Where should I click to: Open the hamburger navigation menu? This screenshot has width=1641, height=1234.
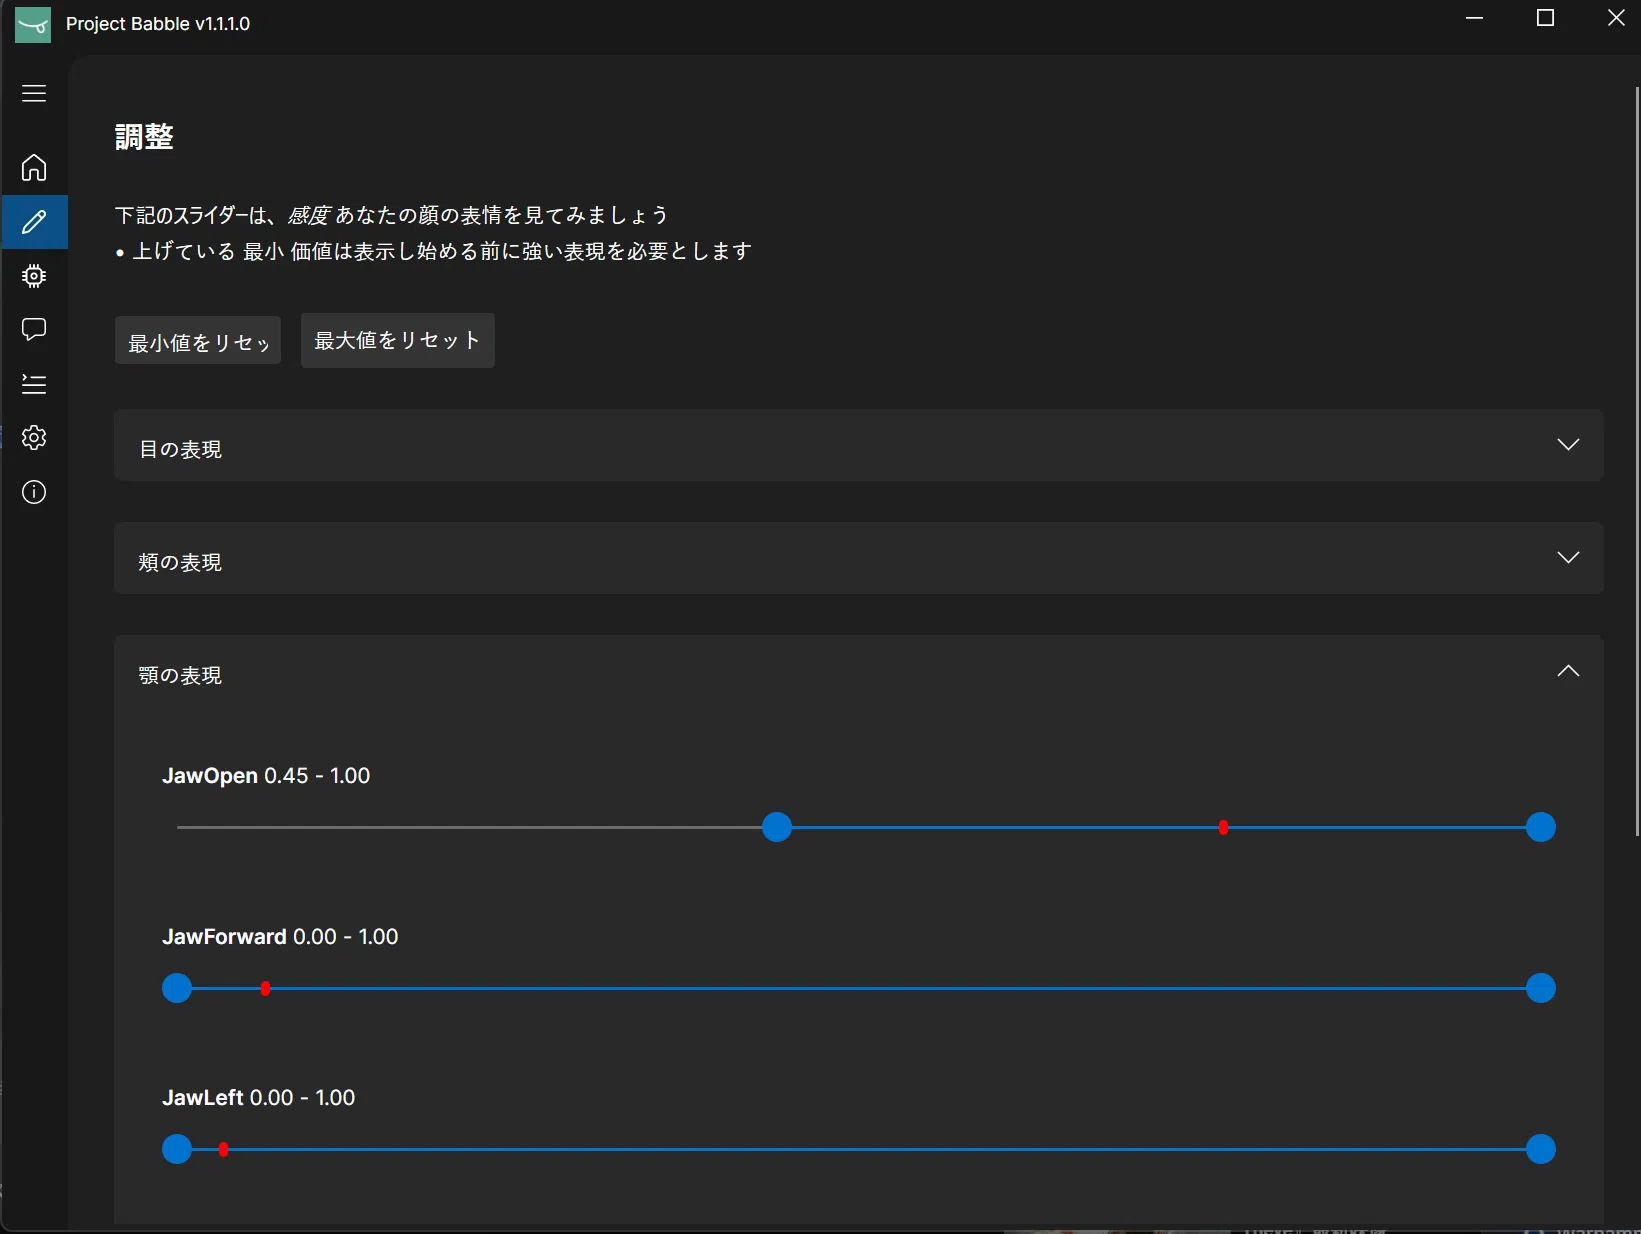[x=34, y=93]
